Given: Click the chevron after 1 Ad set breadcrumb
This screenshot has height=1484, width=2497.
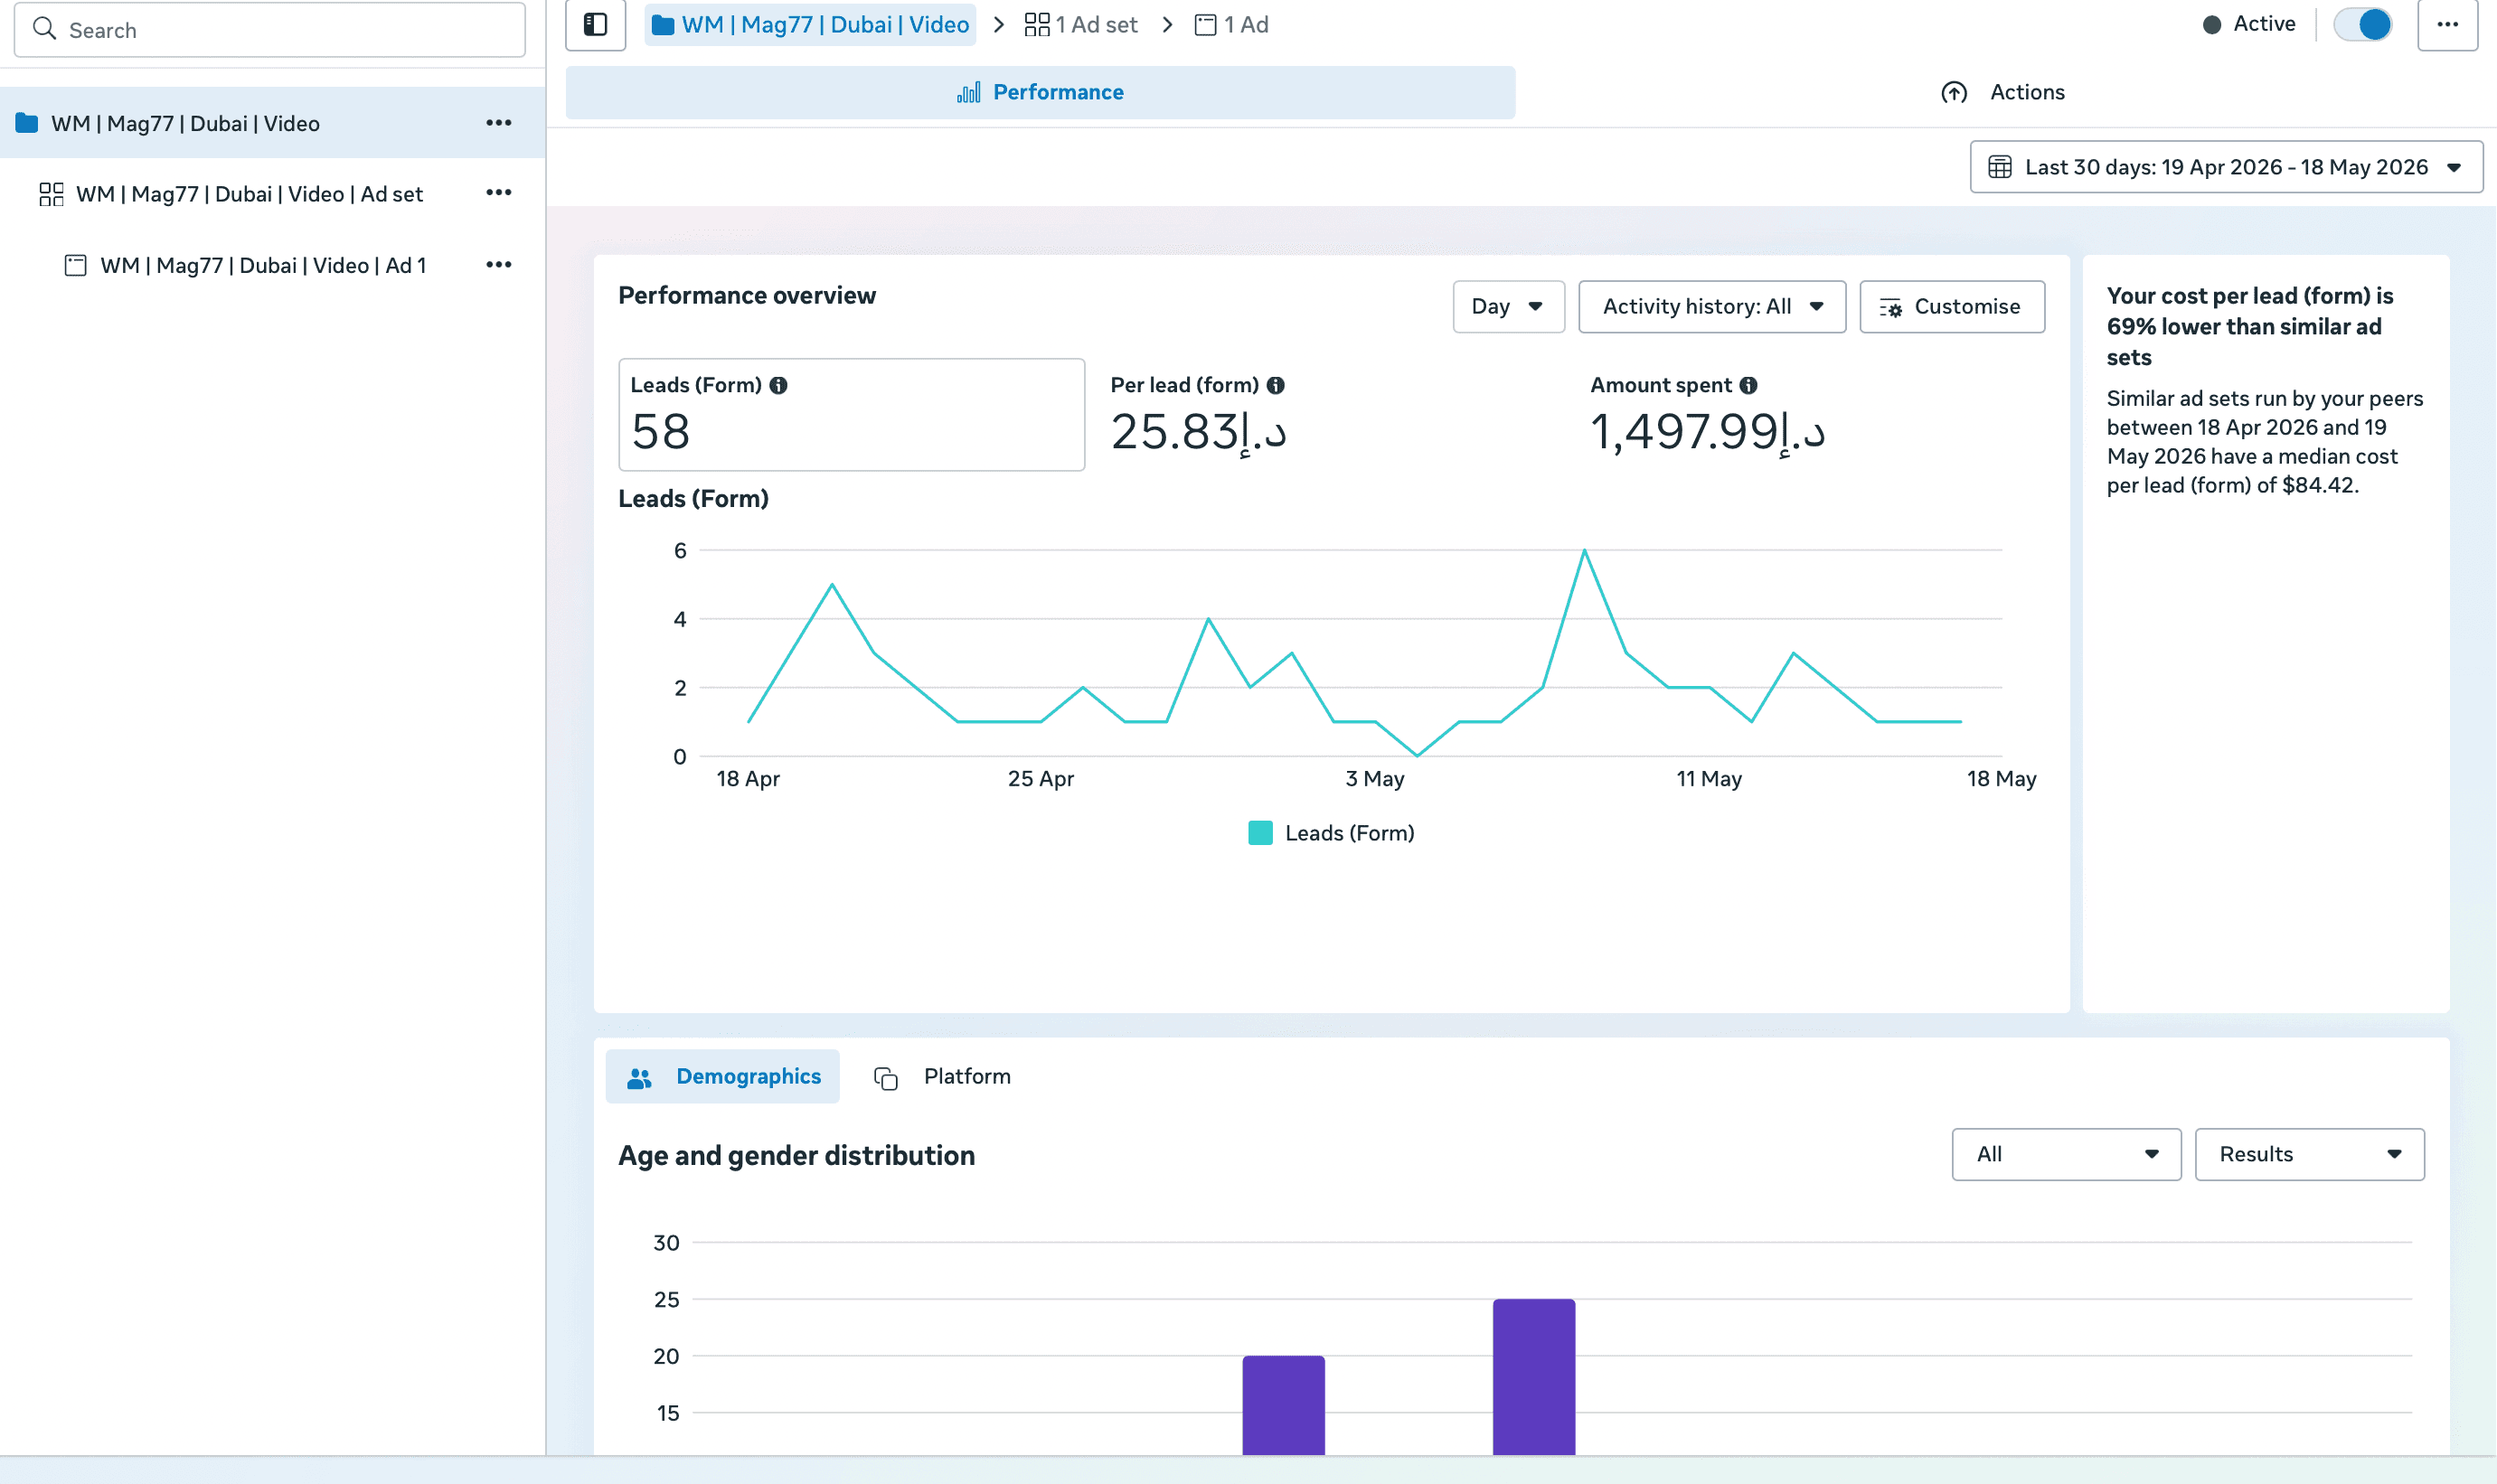Looking at the screenshot, I should click(x=1167, y=24).
